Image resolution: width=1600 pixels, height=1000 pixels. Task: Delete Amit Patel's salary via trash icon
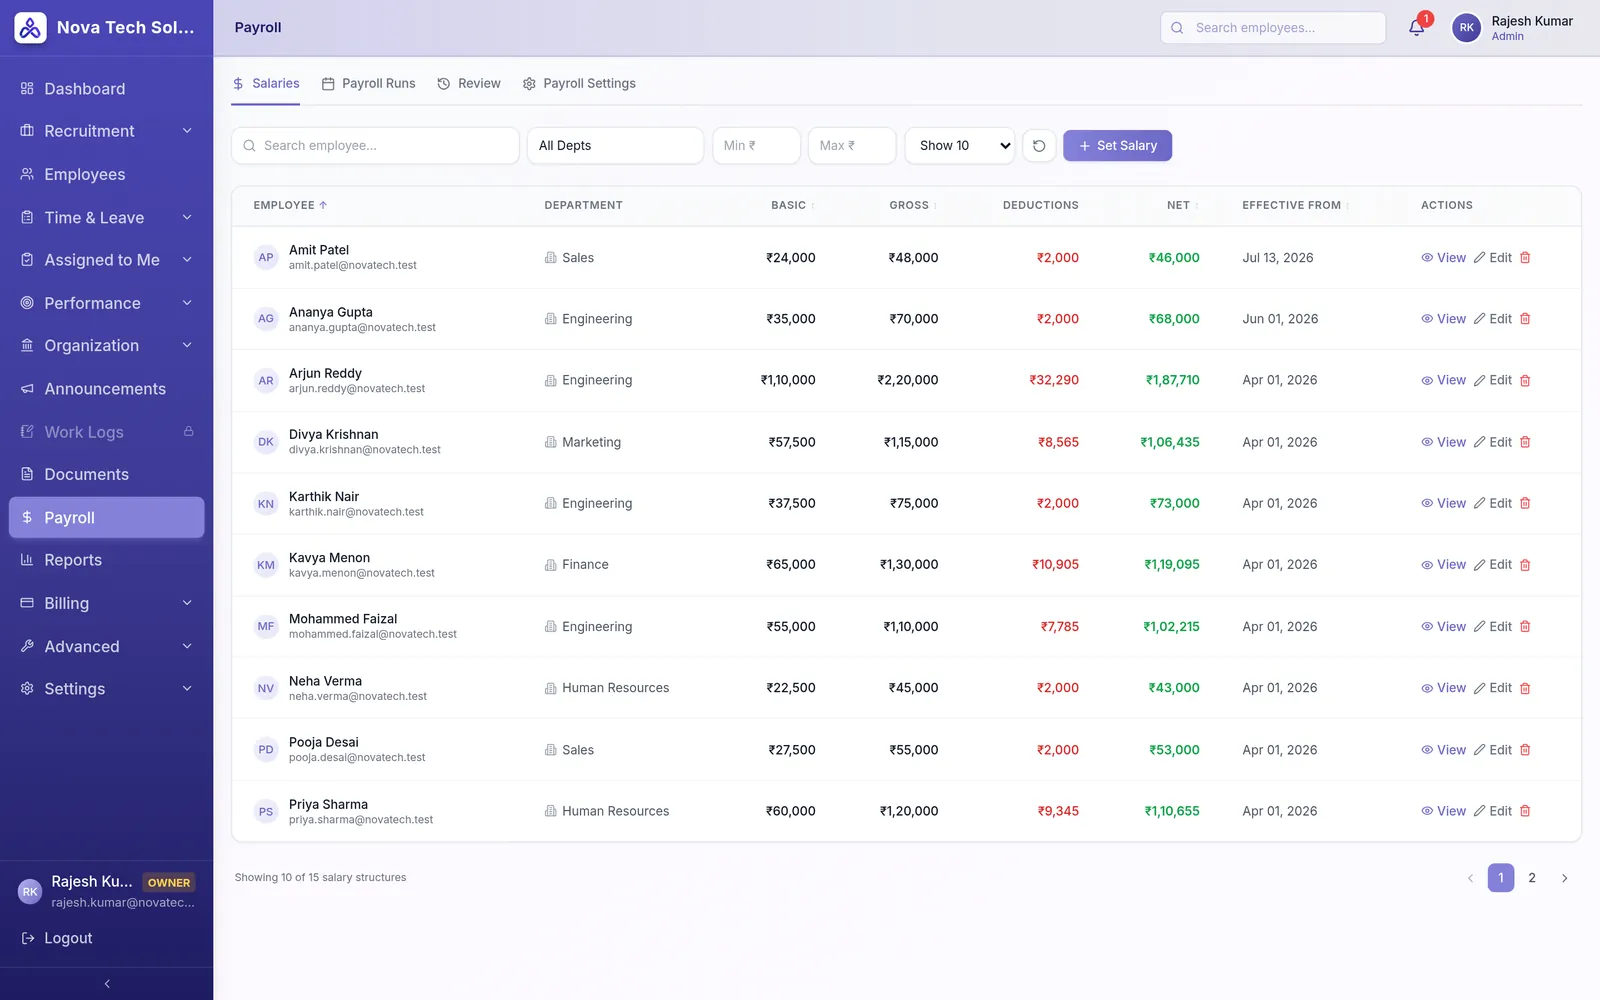pos(1525,258)
